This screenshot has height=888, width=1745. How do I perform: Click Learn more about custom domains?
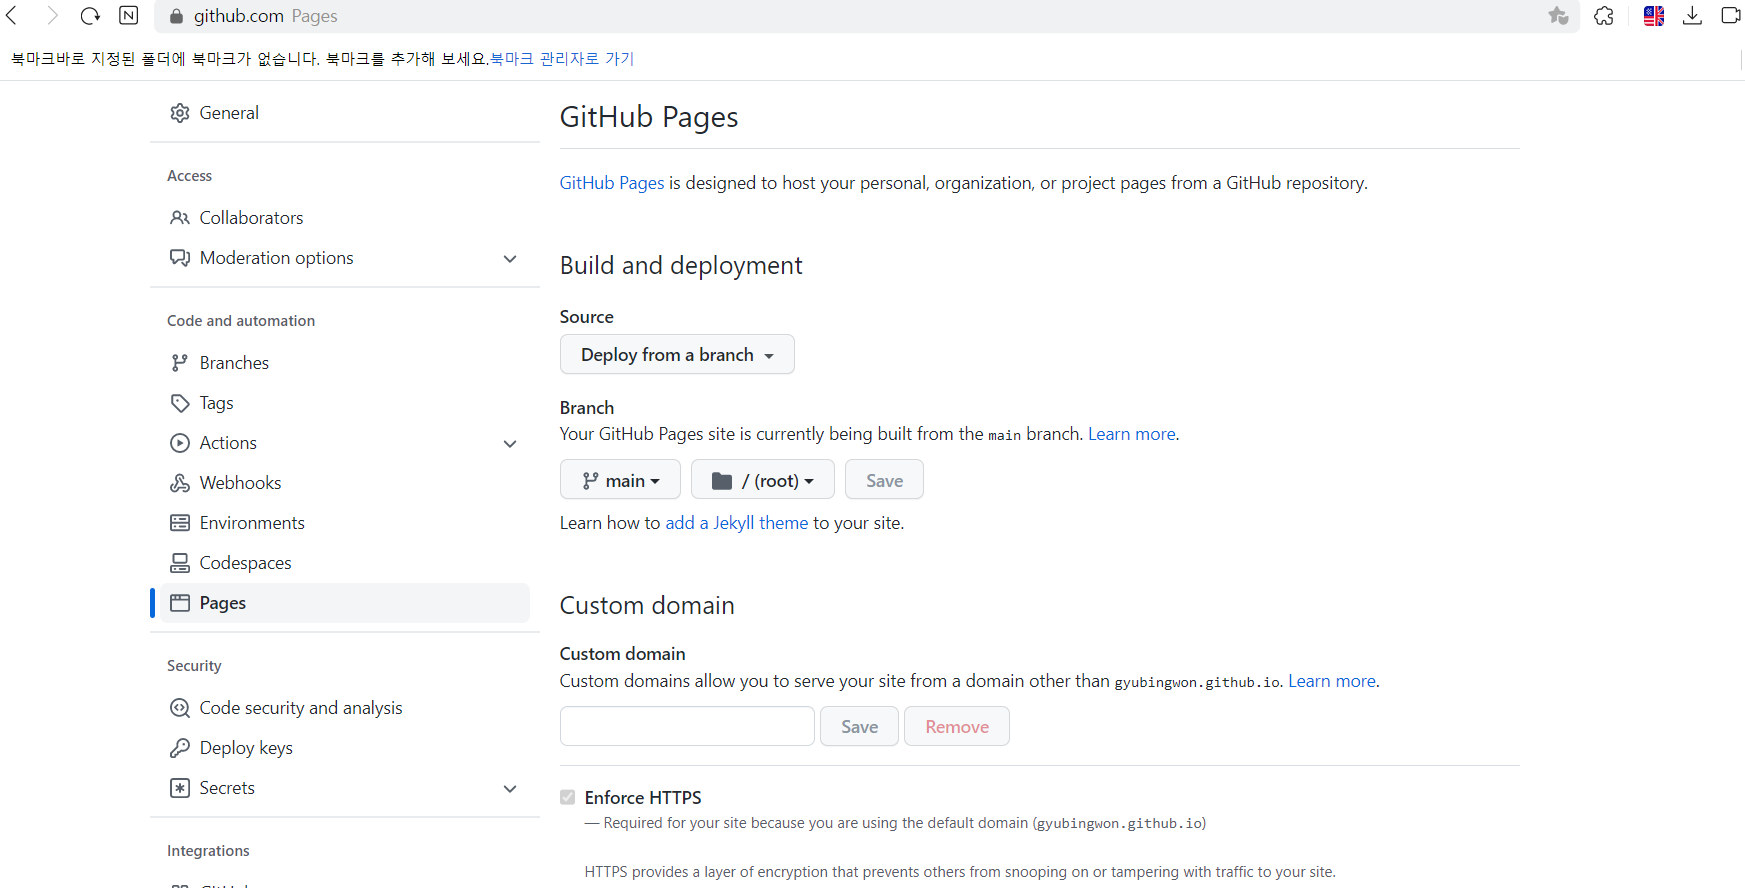pos(1332,681)
